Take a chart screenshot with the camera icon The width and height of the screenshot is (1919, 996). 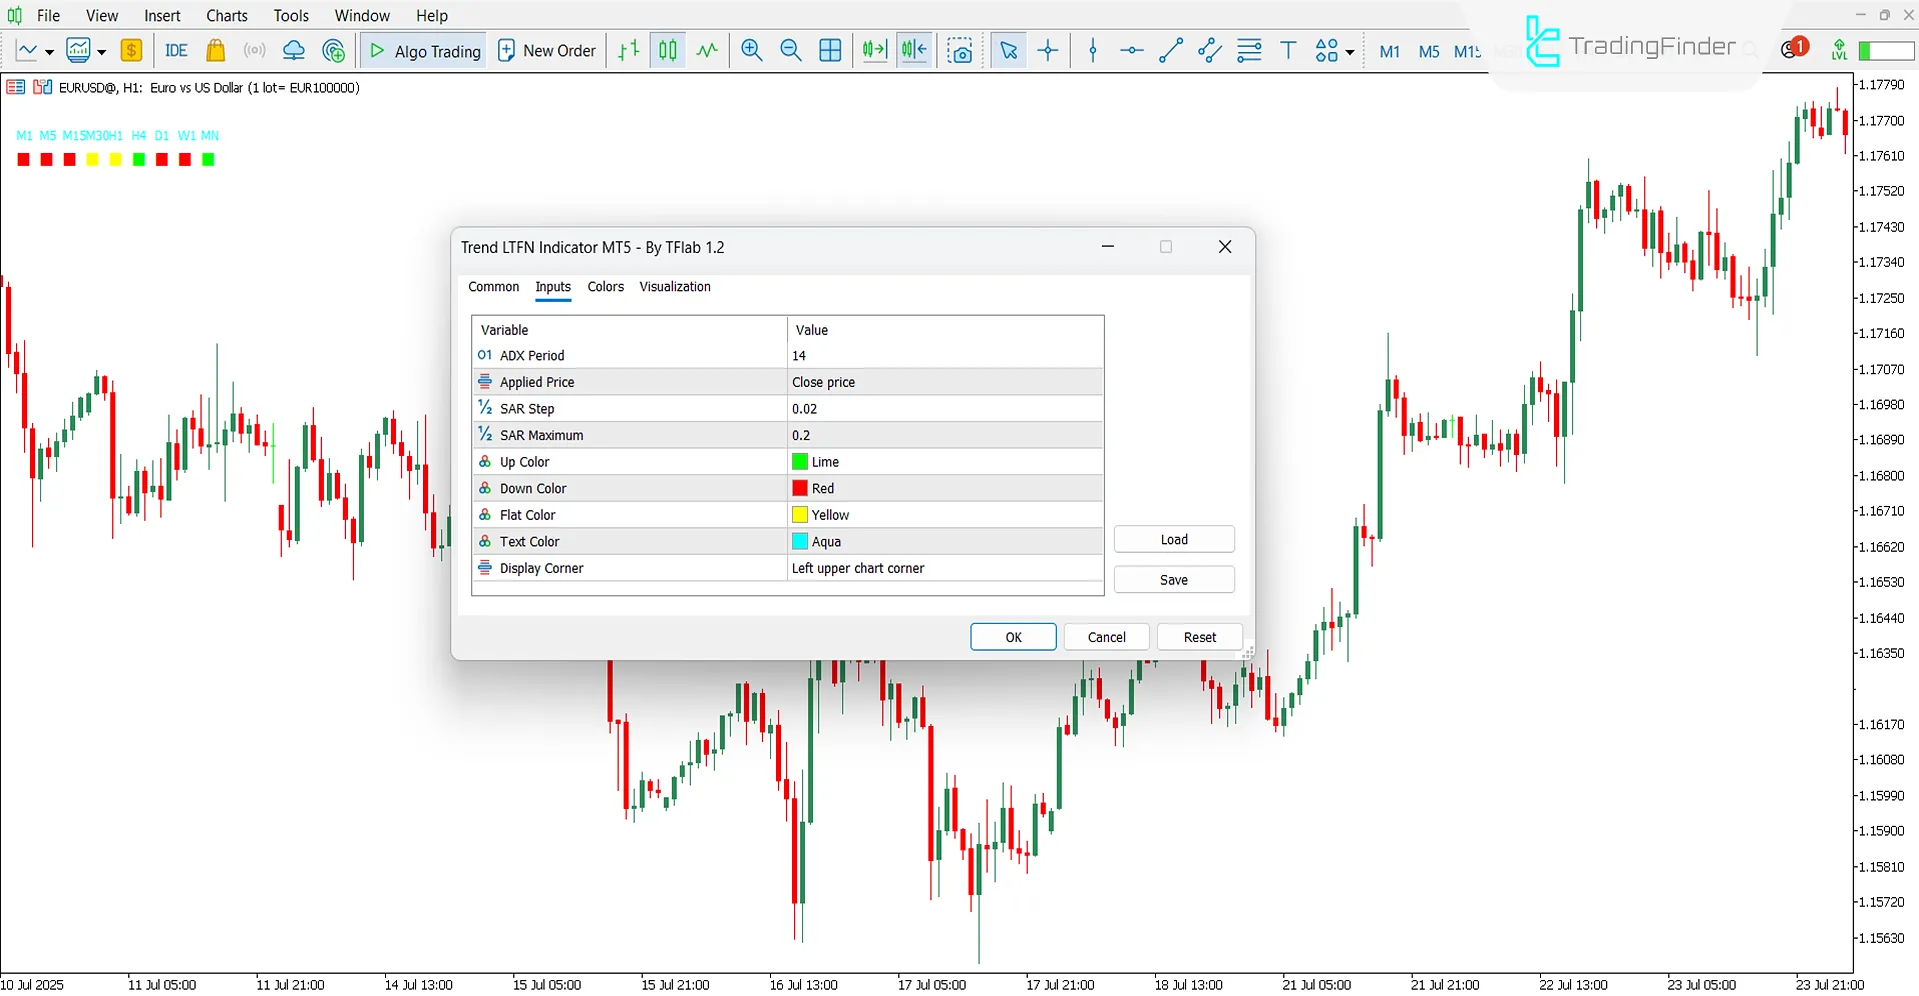point(960,50)
